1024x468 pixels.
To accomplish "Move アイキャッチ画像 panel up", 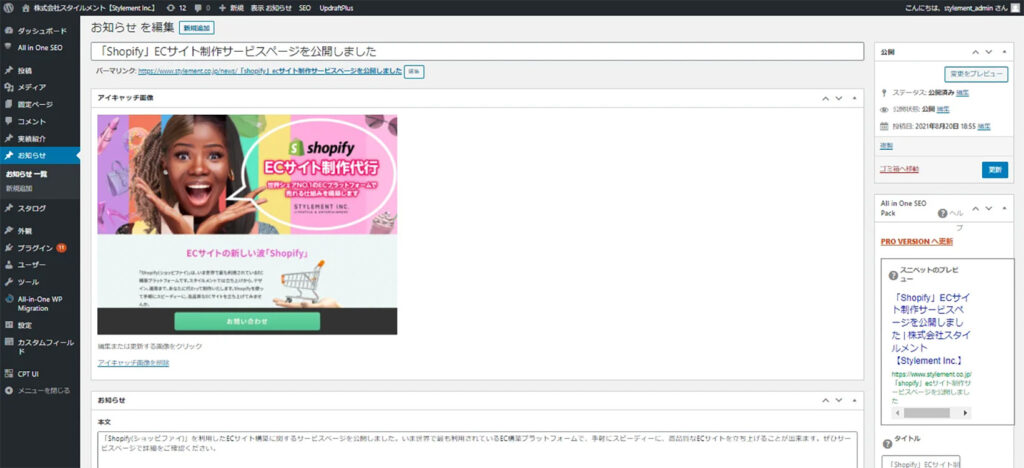I will 825,99.
